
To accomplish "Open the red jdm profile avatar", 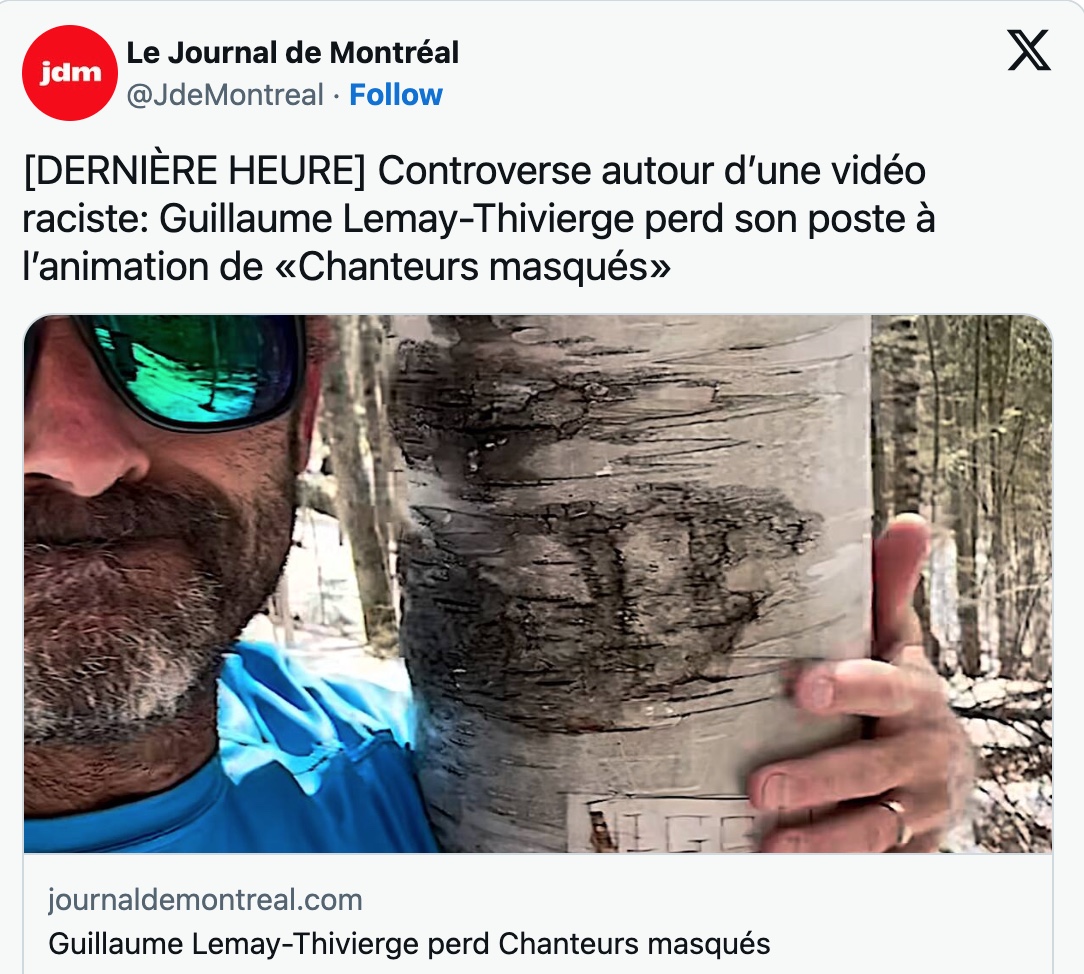I will click(x=70, y=73).
